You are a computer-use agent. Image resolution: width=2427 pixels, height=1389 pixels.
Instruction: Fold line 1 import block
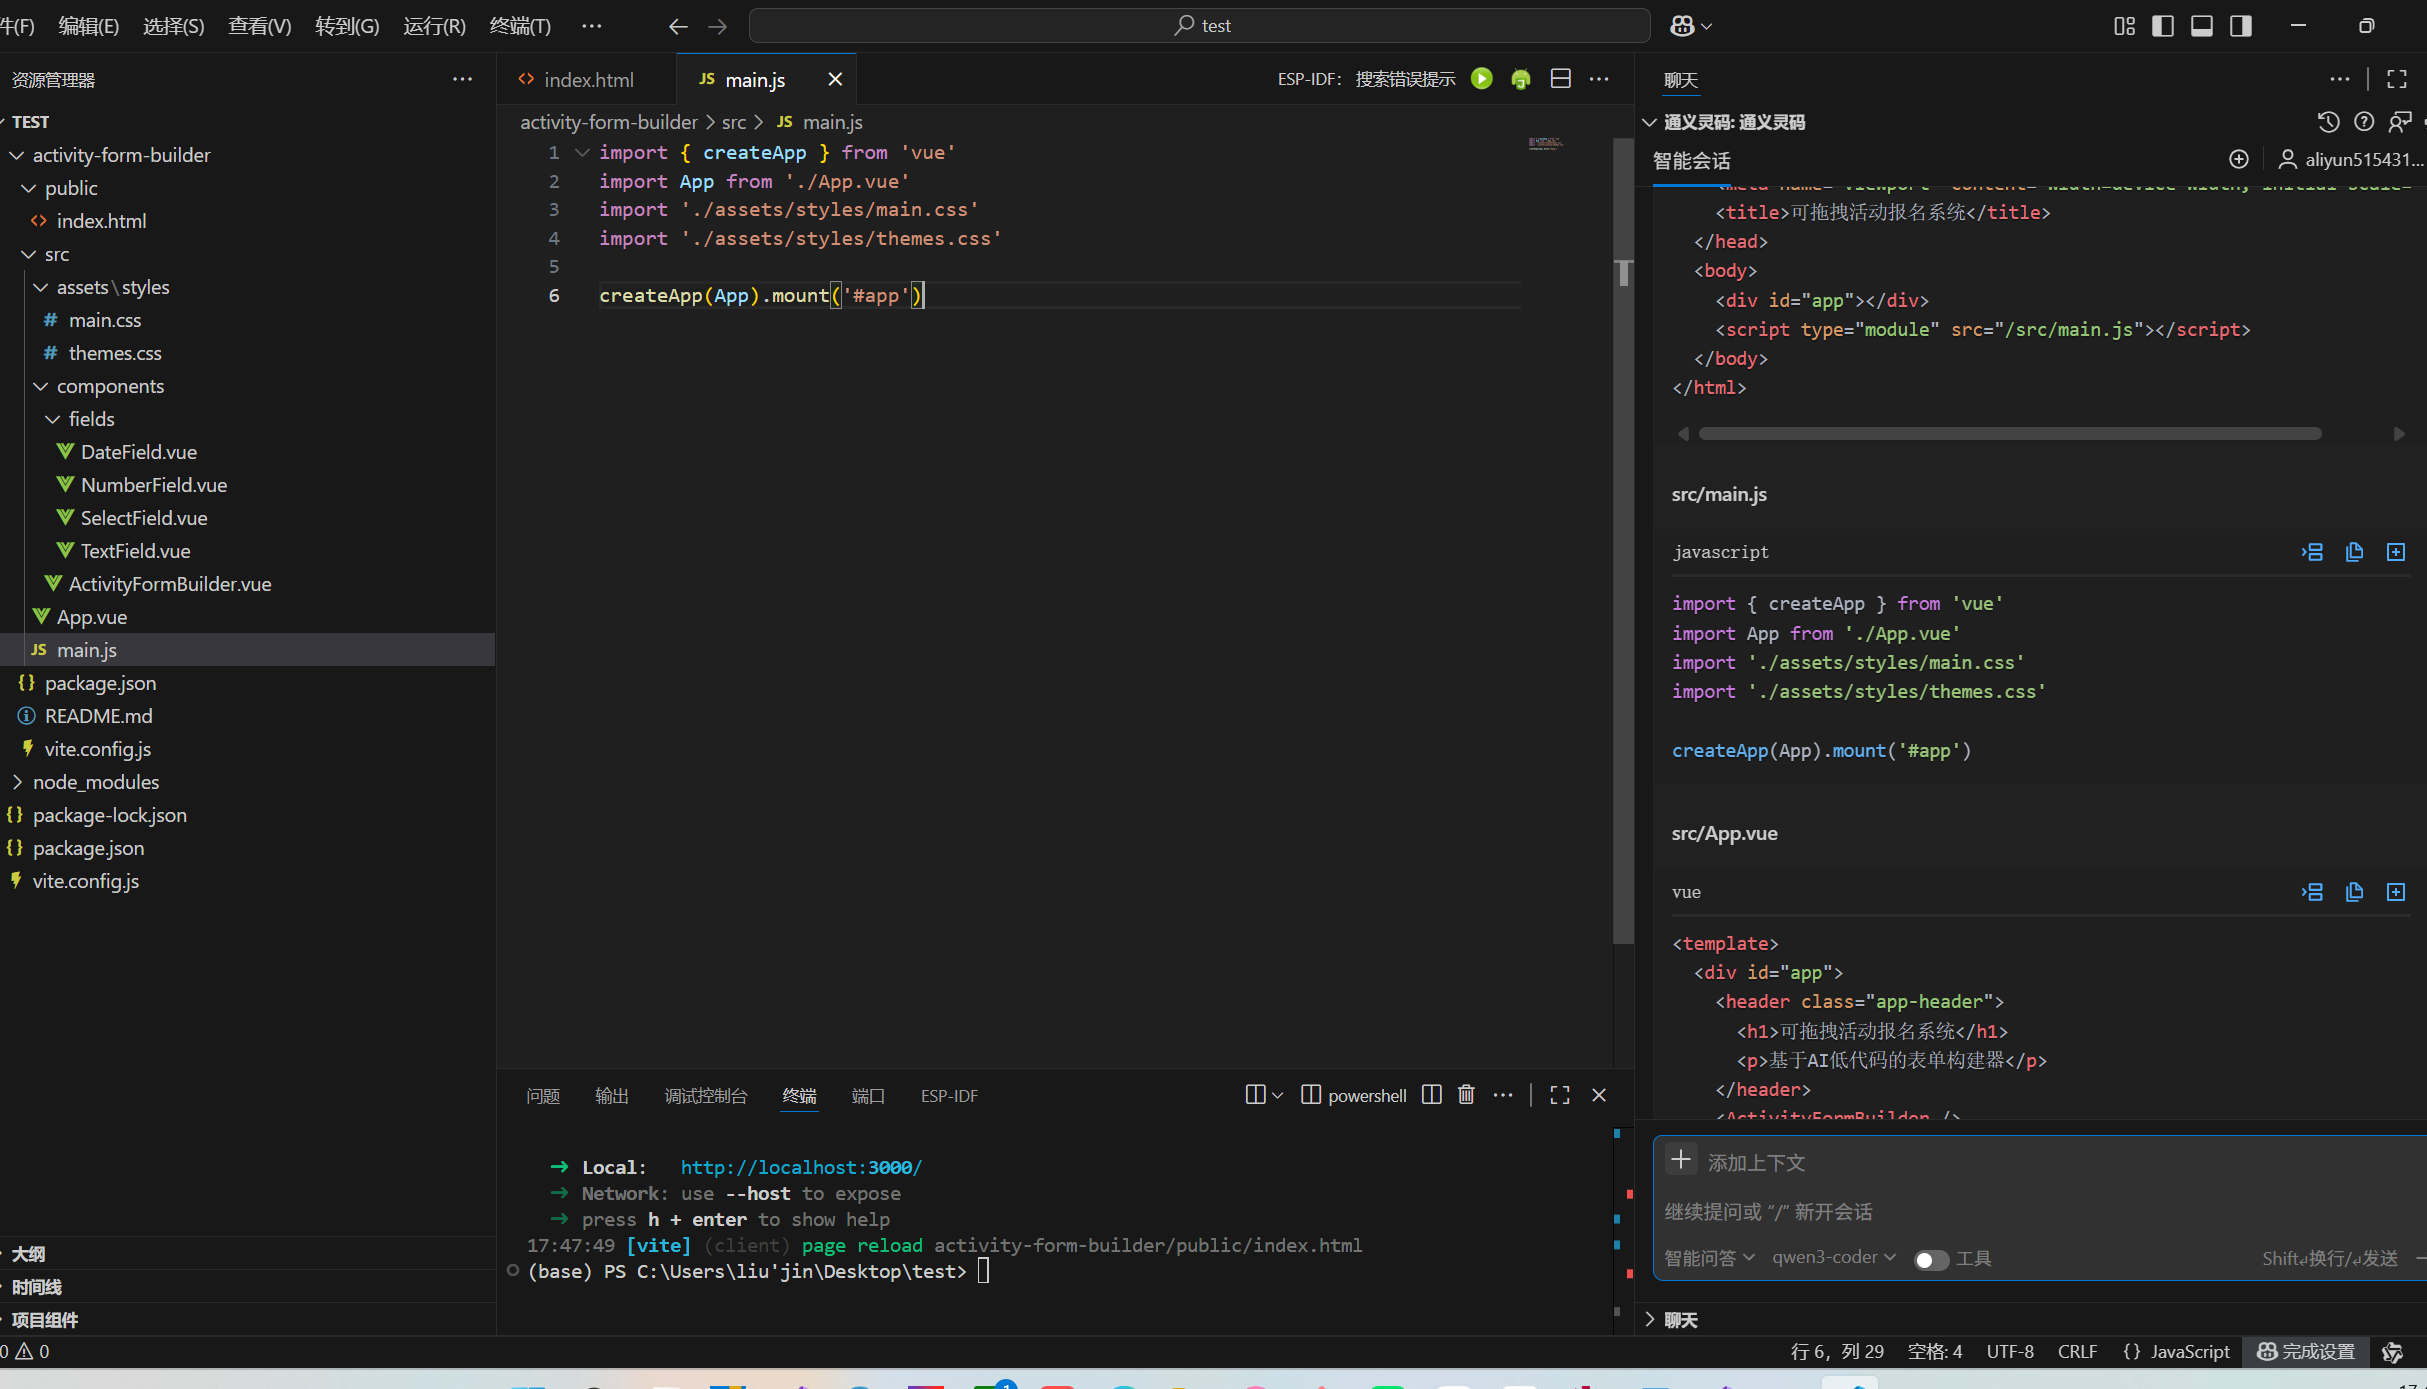pyautogui.click(x=583, y=153)
